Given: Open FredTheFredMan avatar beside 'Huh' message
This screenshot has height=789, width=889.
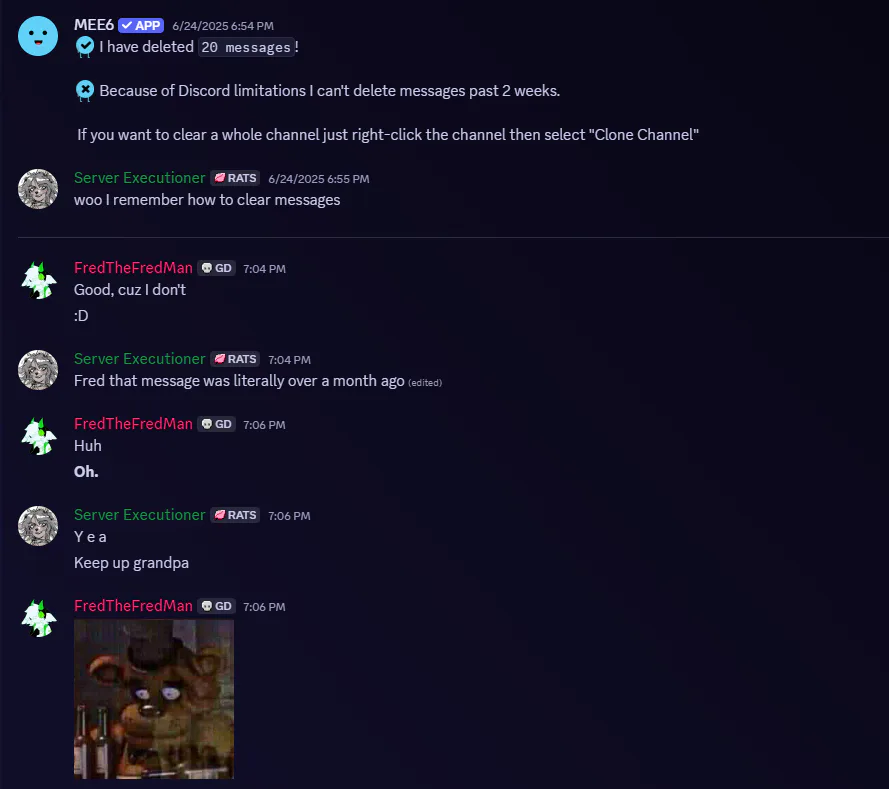Looking at the screenshot, I should (38, 435).
